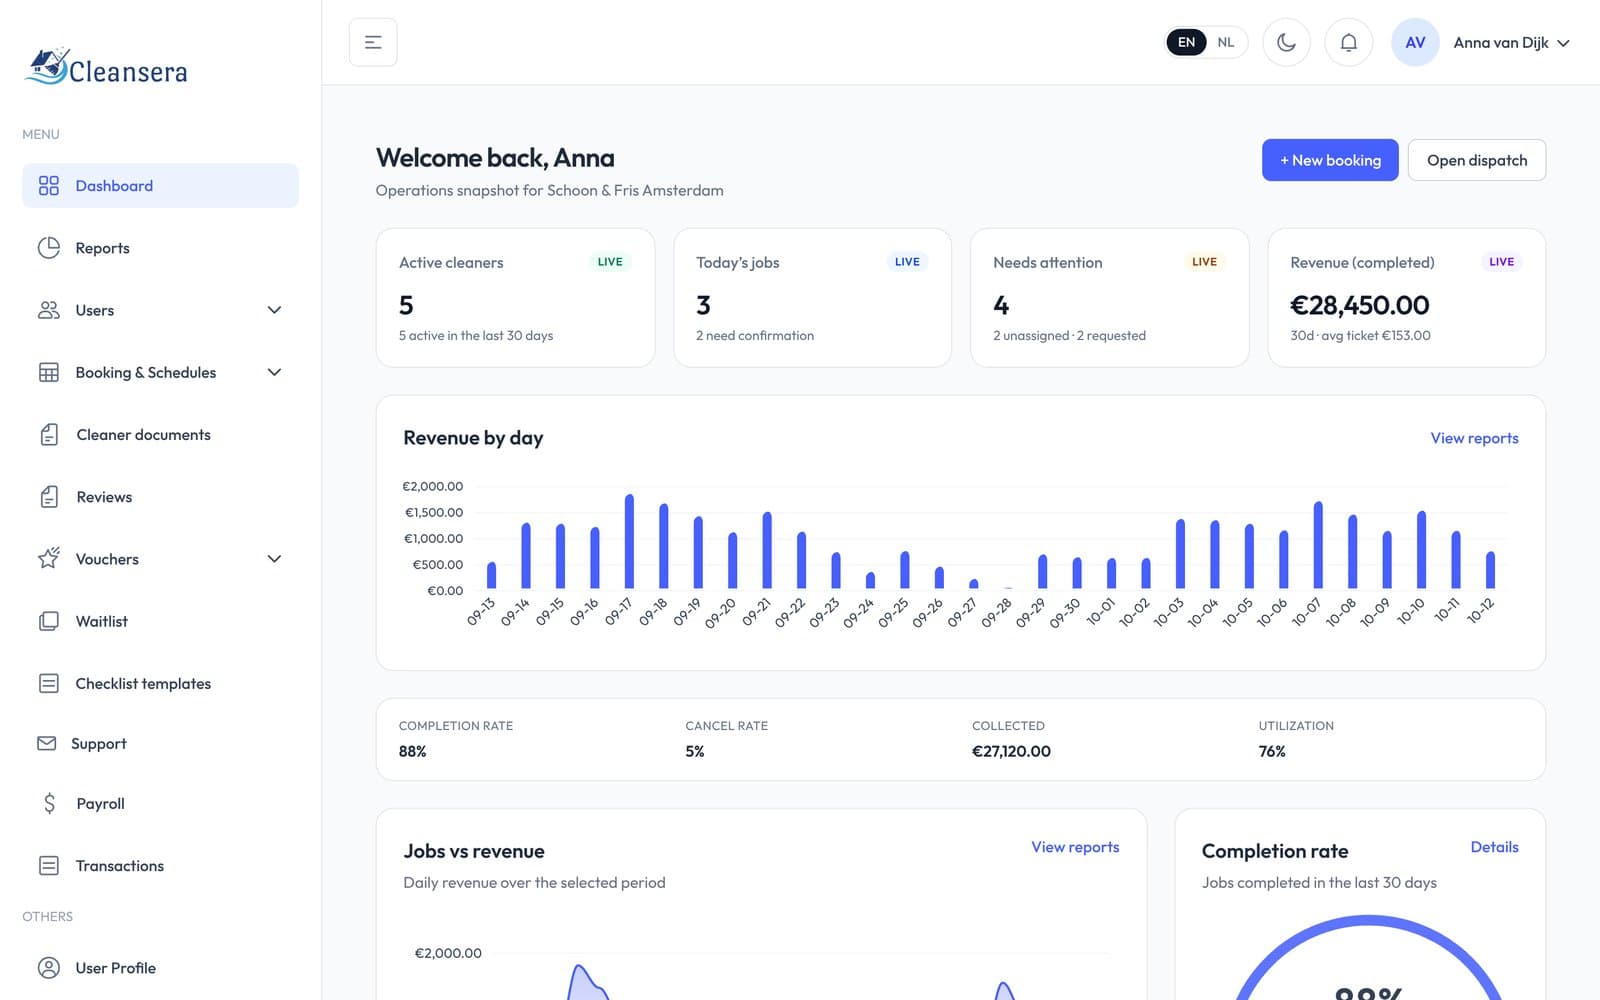Click the 09-17 revenue bar
Screen dimensions: 1600x1000
[629, 541]
